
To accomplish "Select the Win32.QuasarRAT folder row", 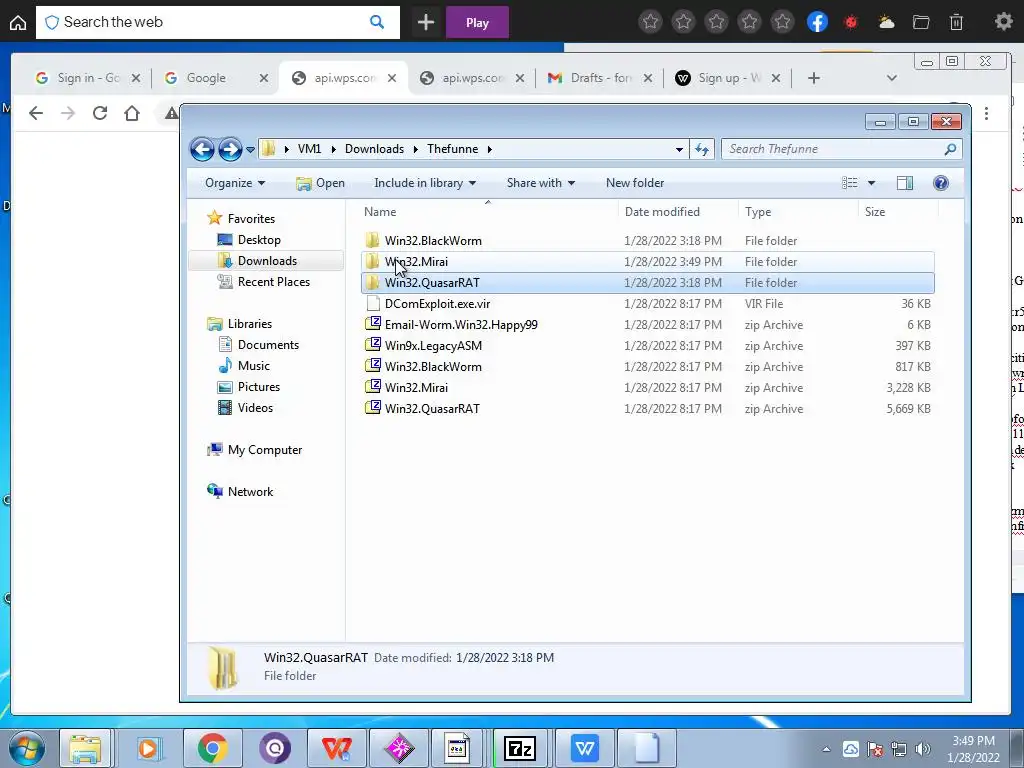I will [647, 282].
